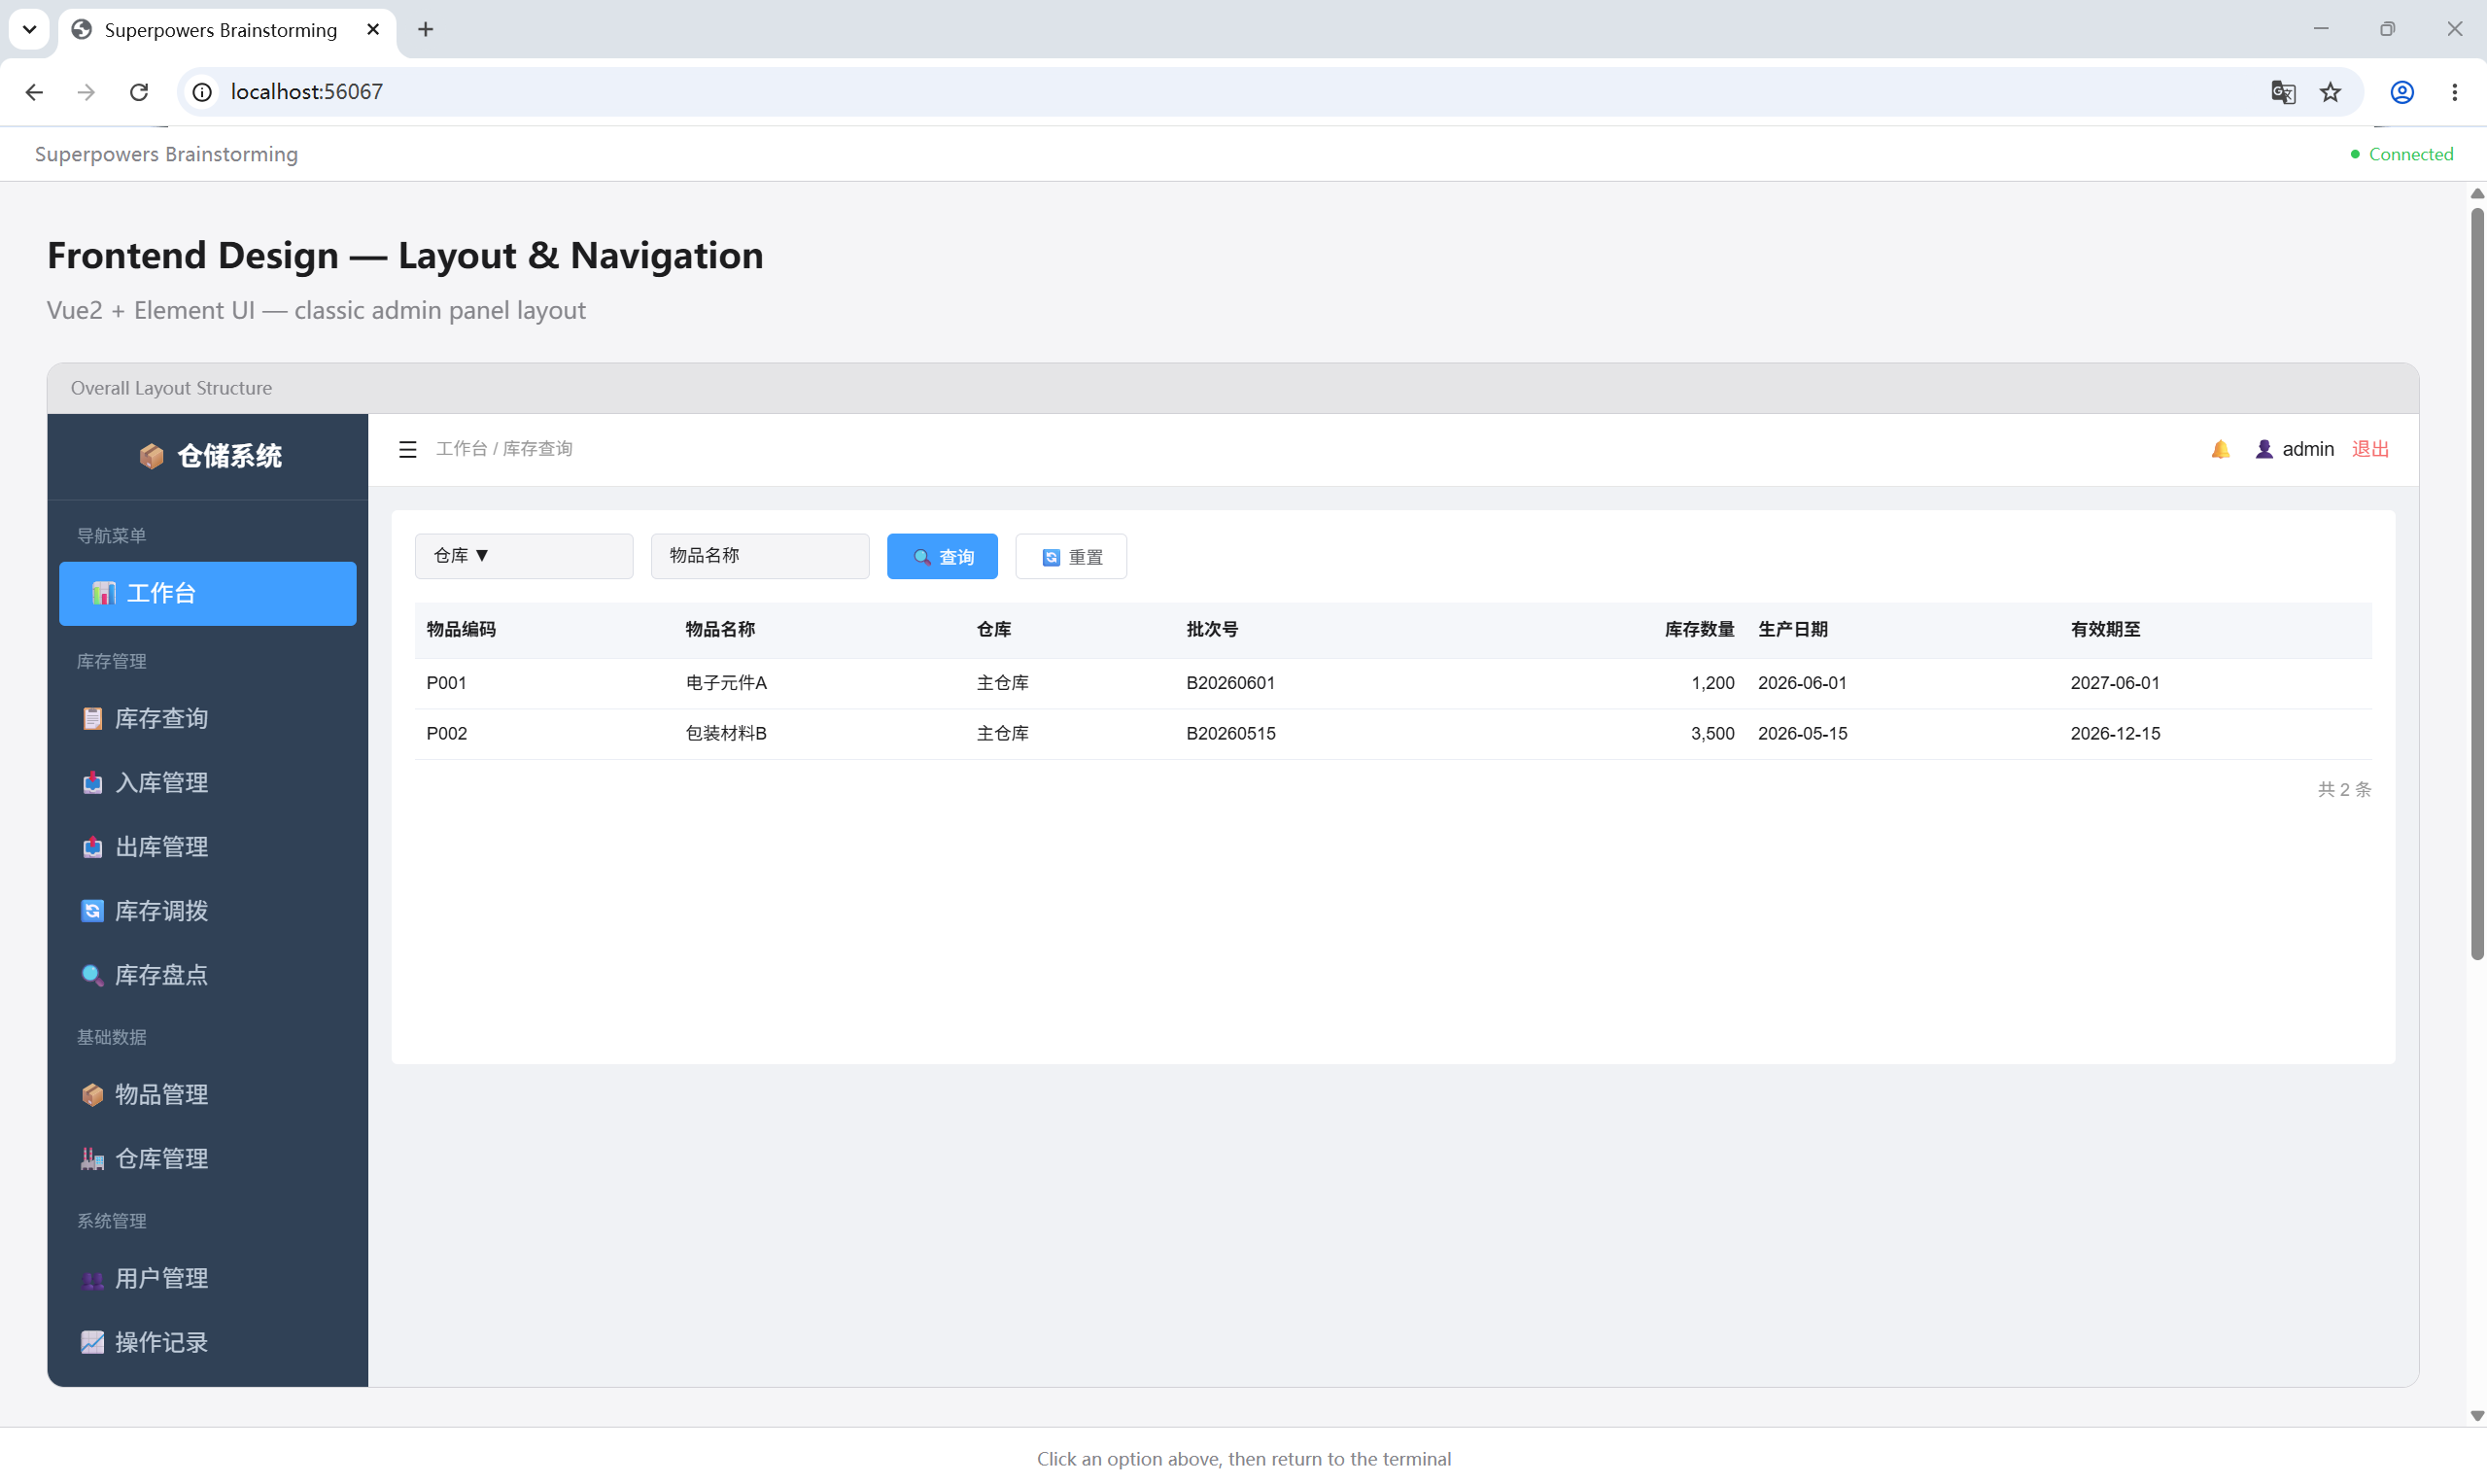Click 库存查询 in the breadcrumb
Image resolution: width=2487 pixels, height=1484 pixels.
click(x=537, y=449)
